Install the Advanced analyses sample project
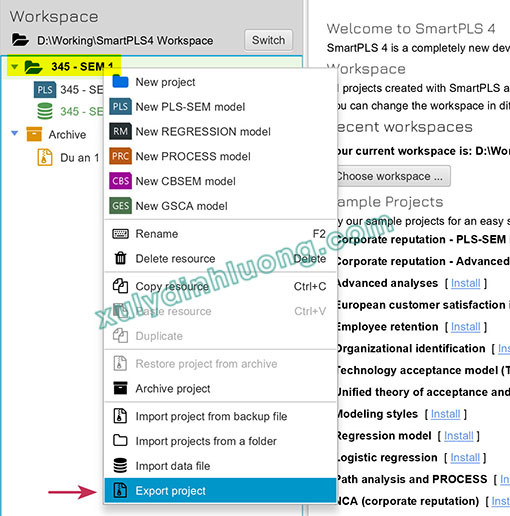The width and height of the screenshot is (510, 516). (x=465, y=283)
